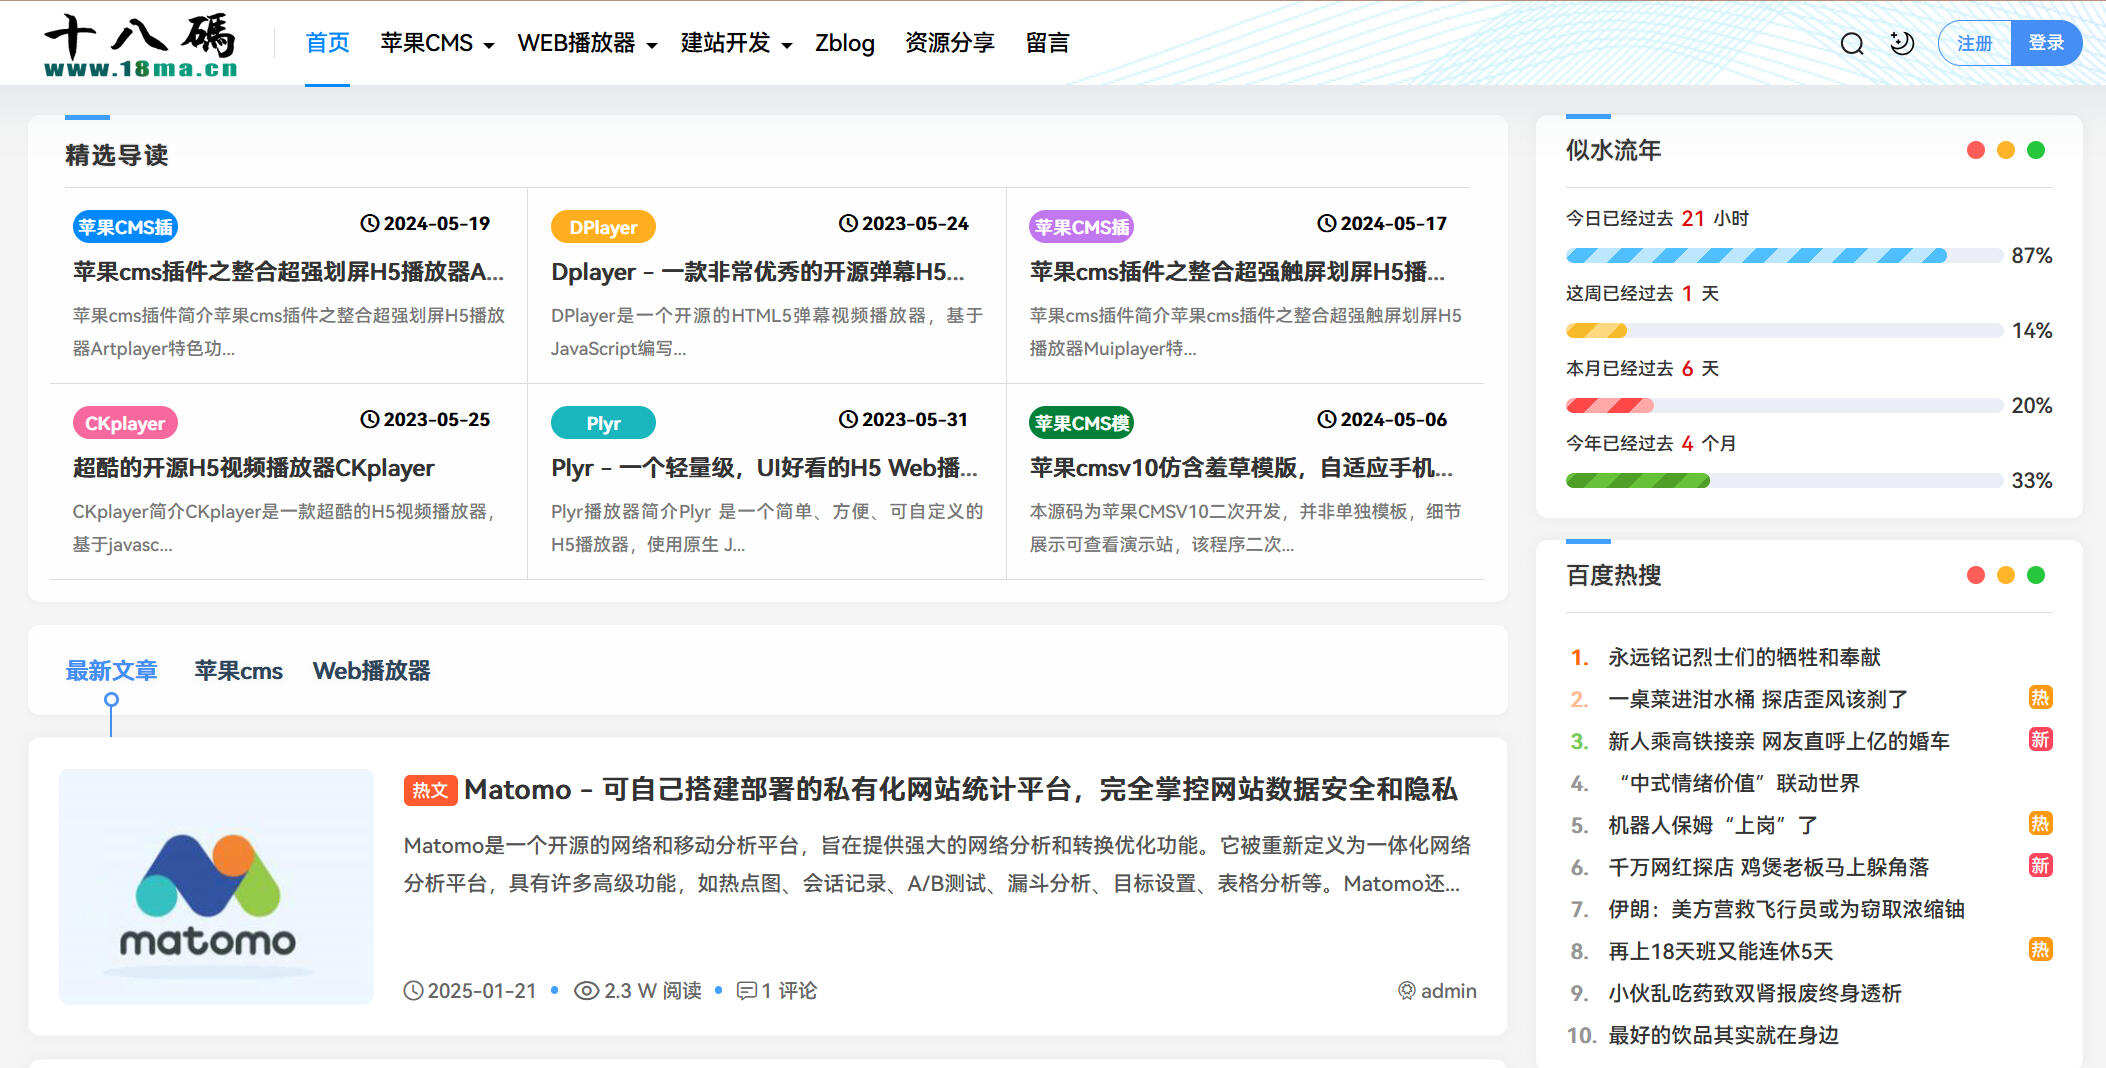The image size is (2106, 1068).
Task: Click the 新 badge beside 千万网红探店 item
Action: [2039, 866]
